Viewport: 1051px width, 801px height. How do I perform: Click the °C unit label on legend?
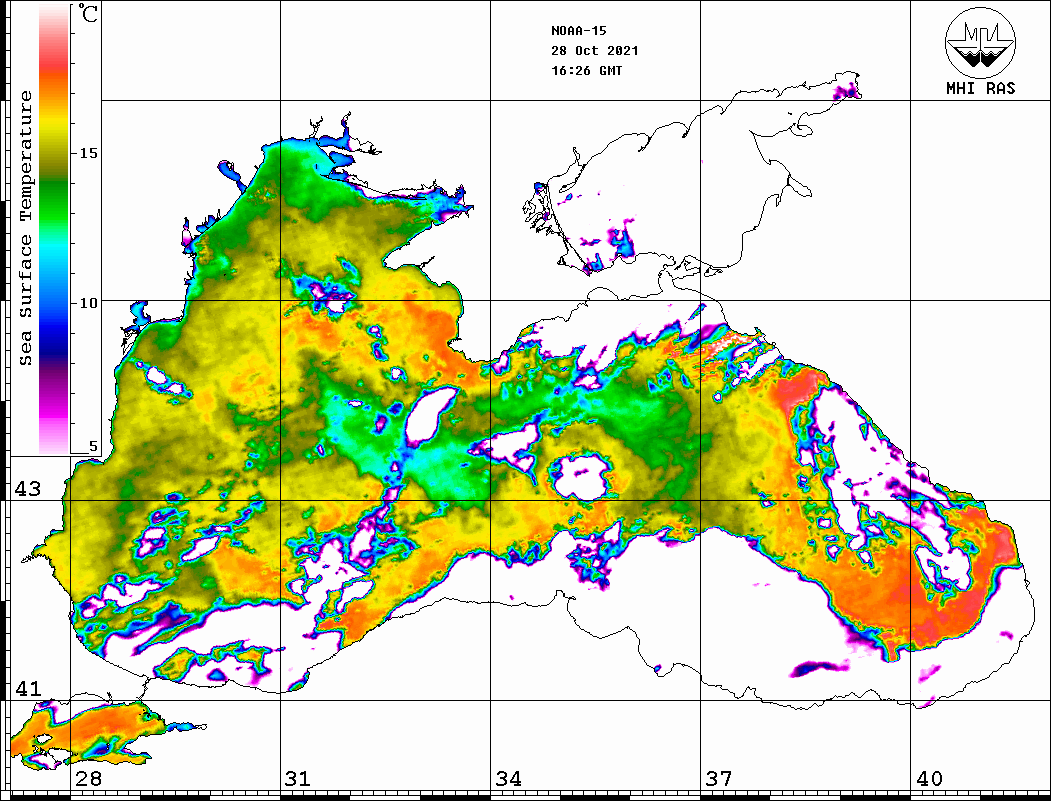(87, 13)
